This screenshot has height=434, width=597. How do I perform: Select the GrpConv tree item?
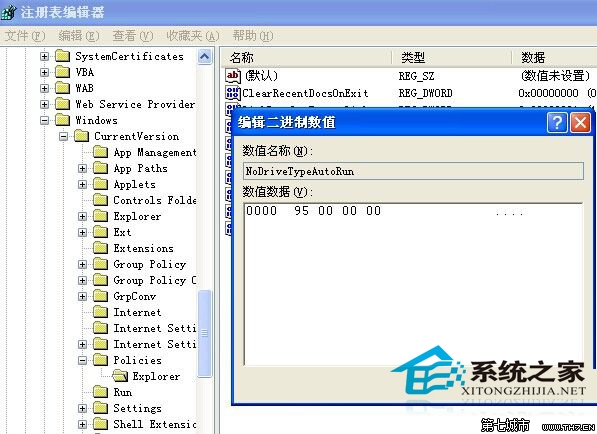click(135, 296)
